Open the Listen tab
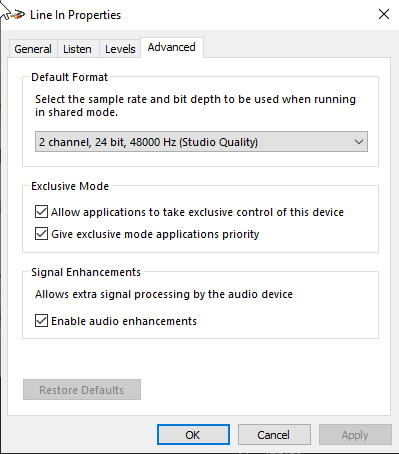The image size is (399, 454). click(77, 49)
